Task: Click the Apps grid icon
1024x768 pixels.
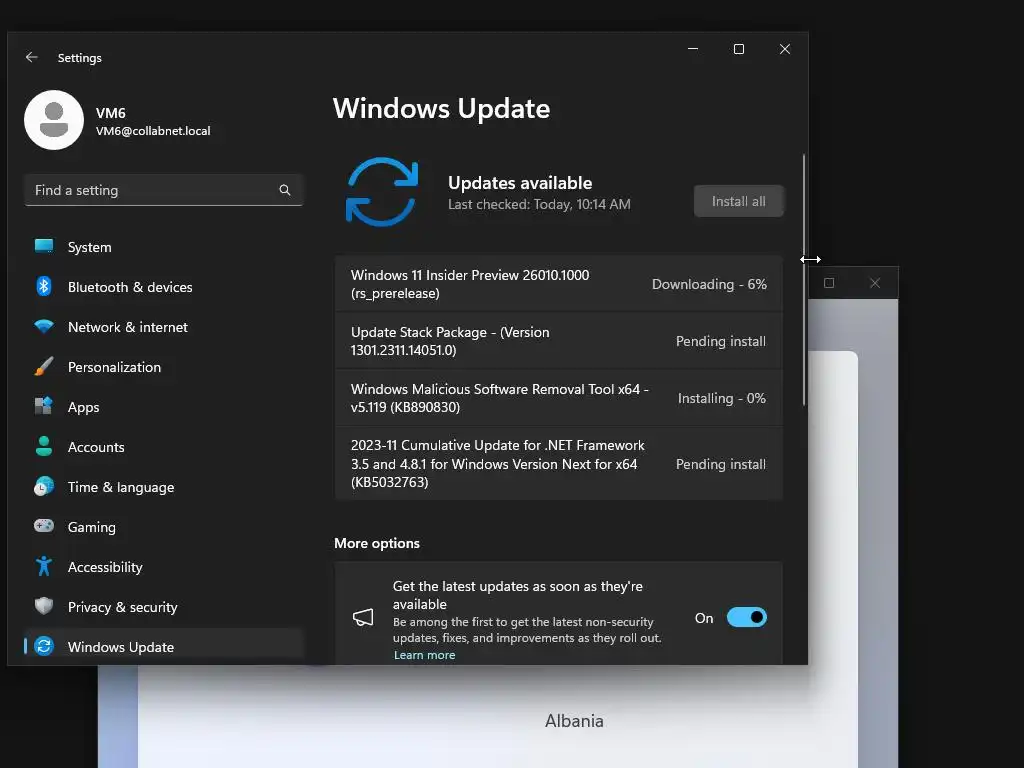Action: click(x=44, y=406)
